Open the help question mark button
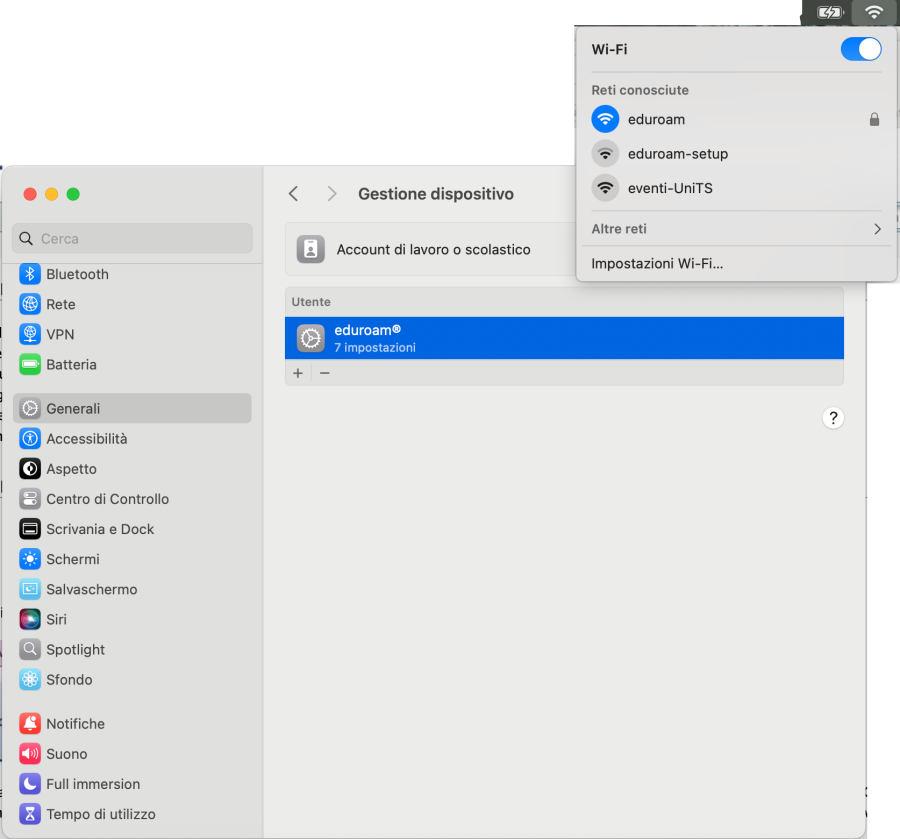The image size is (900, 839). tap(833, 418)
